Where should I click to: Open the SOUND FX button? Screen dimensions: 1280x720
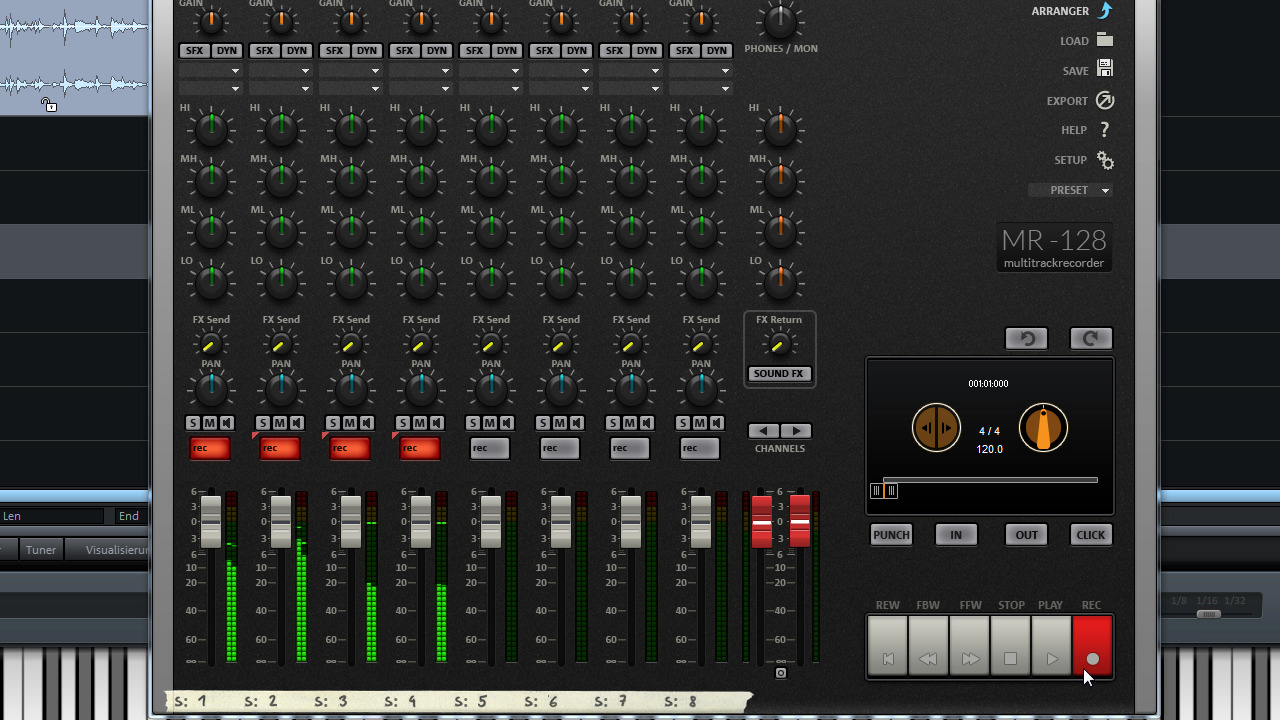(x=779, y=374)
